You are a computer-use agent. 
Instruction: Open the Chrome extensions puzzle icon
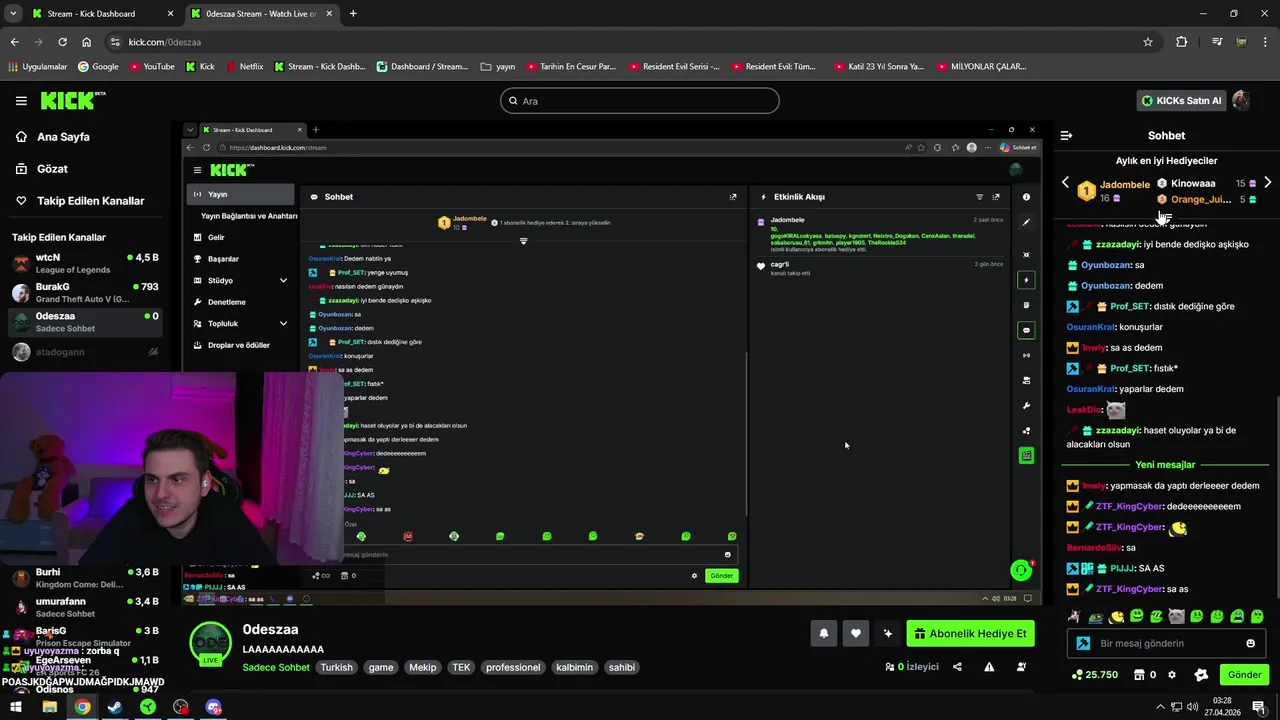1182,42
